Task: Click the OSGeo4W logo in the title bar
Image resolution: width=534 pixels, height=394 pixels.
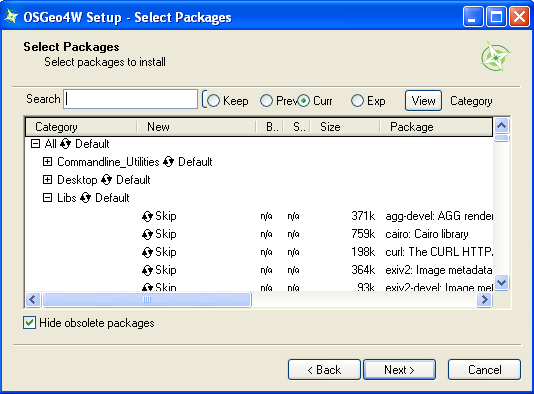Action: pyautogui.click(x=11, y=16)
